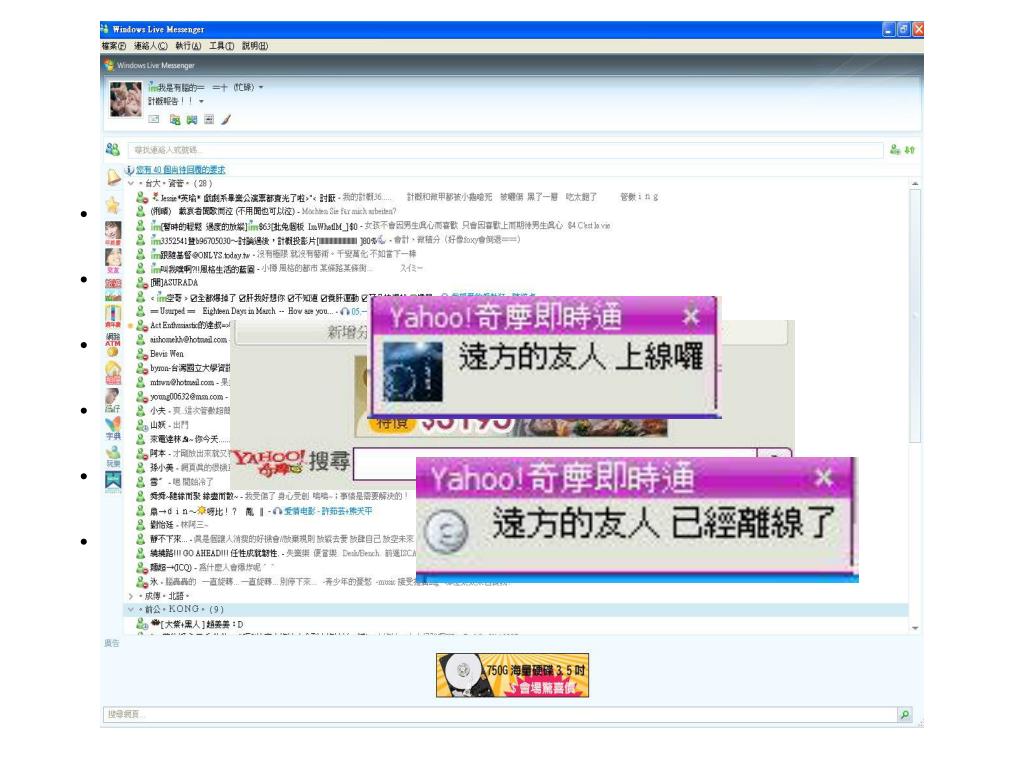This screenshot has width=1024, height=768.
Task: Click the contact search input field
Action: [505, 150]
